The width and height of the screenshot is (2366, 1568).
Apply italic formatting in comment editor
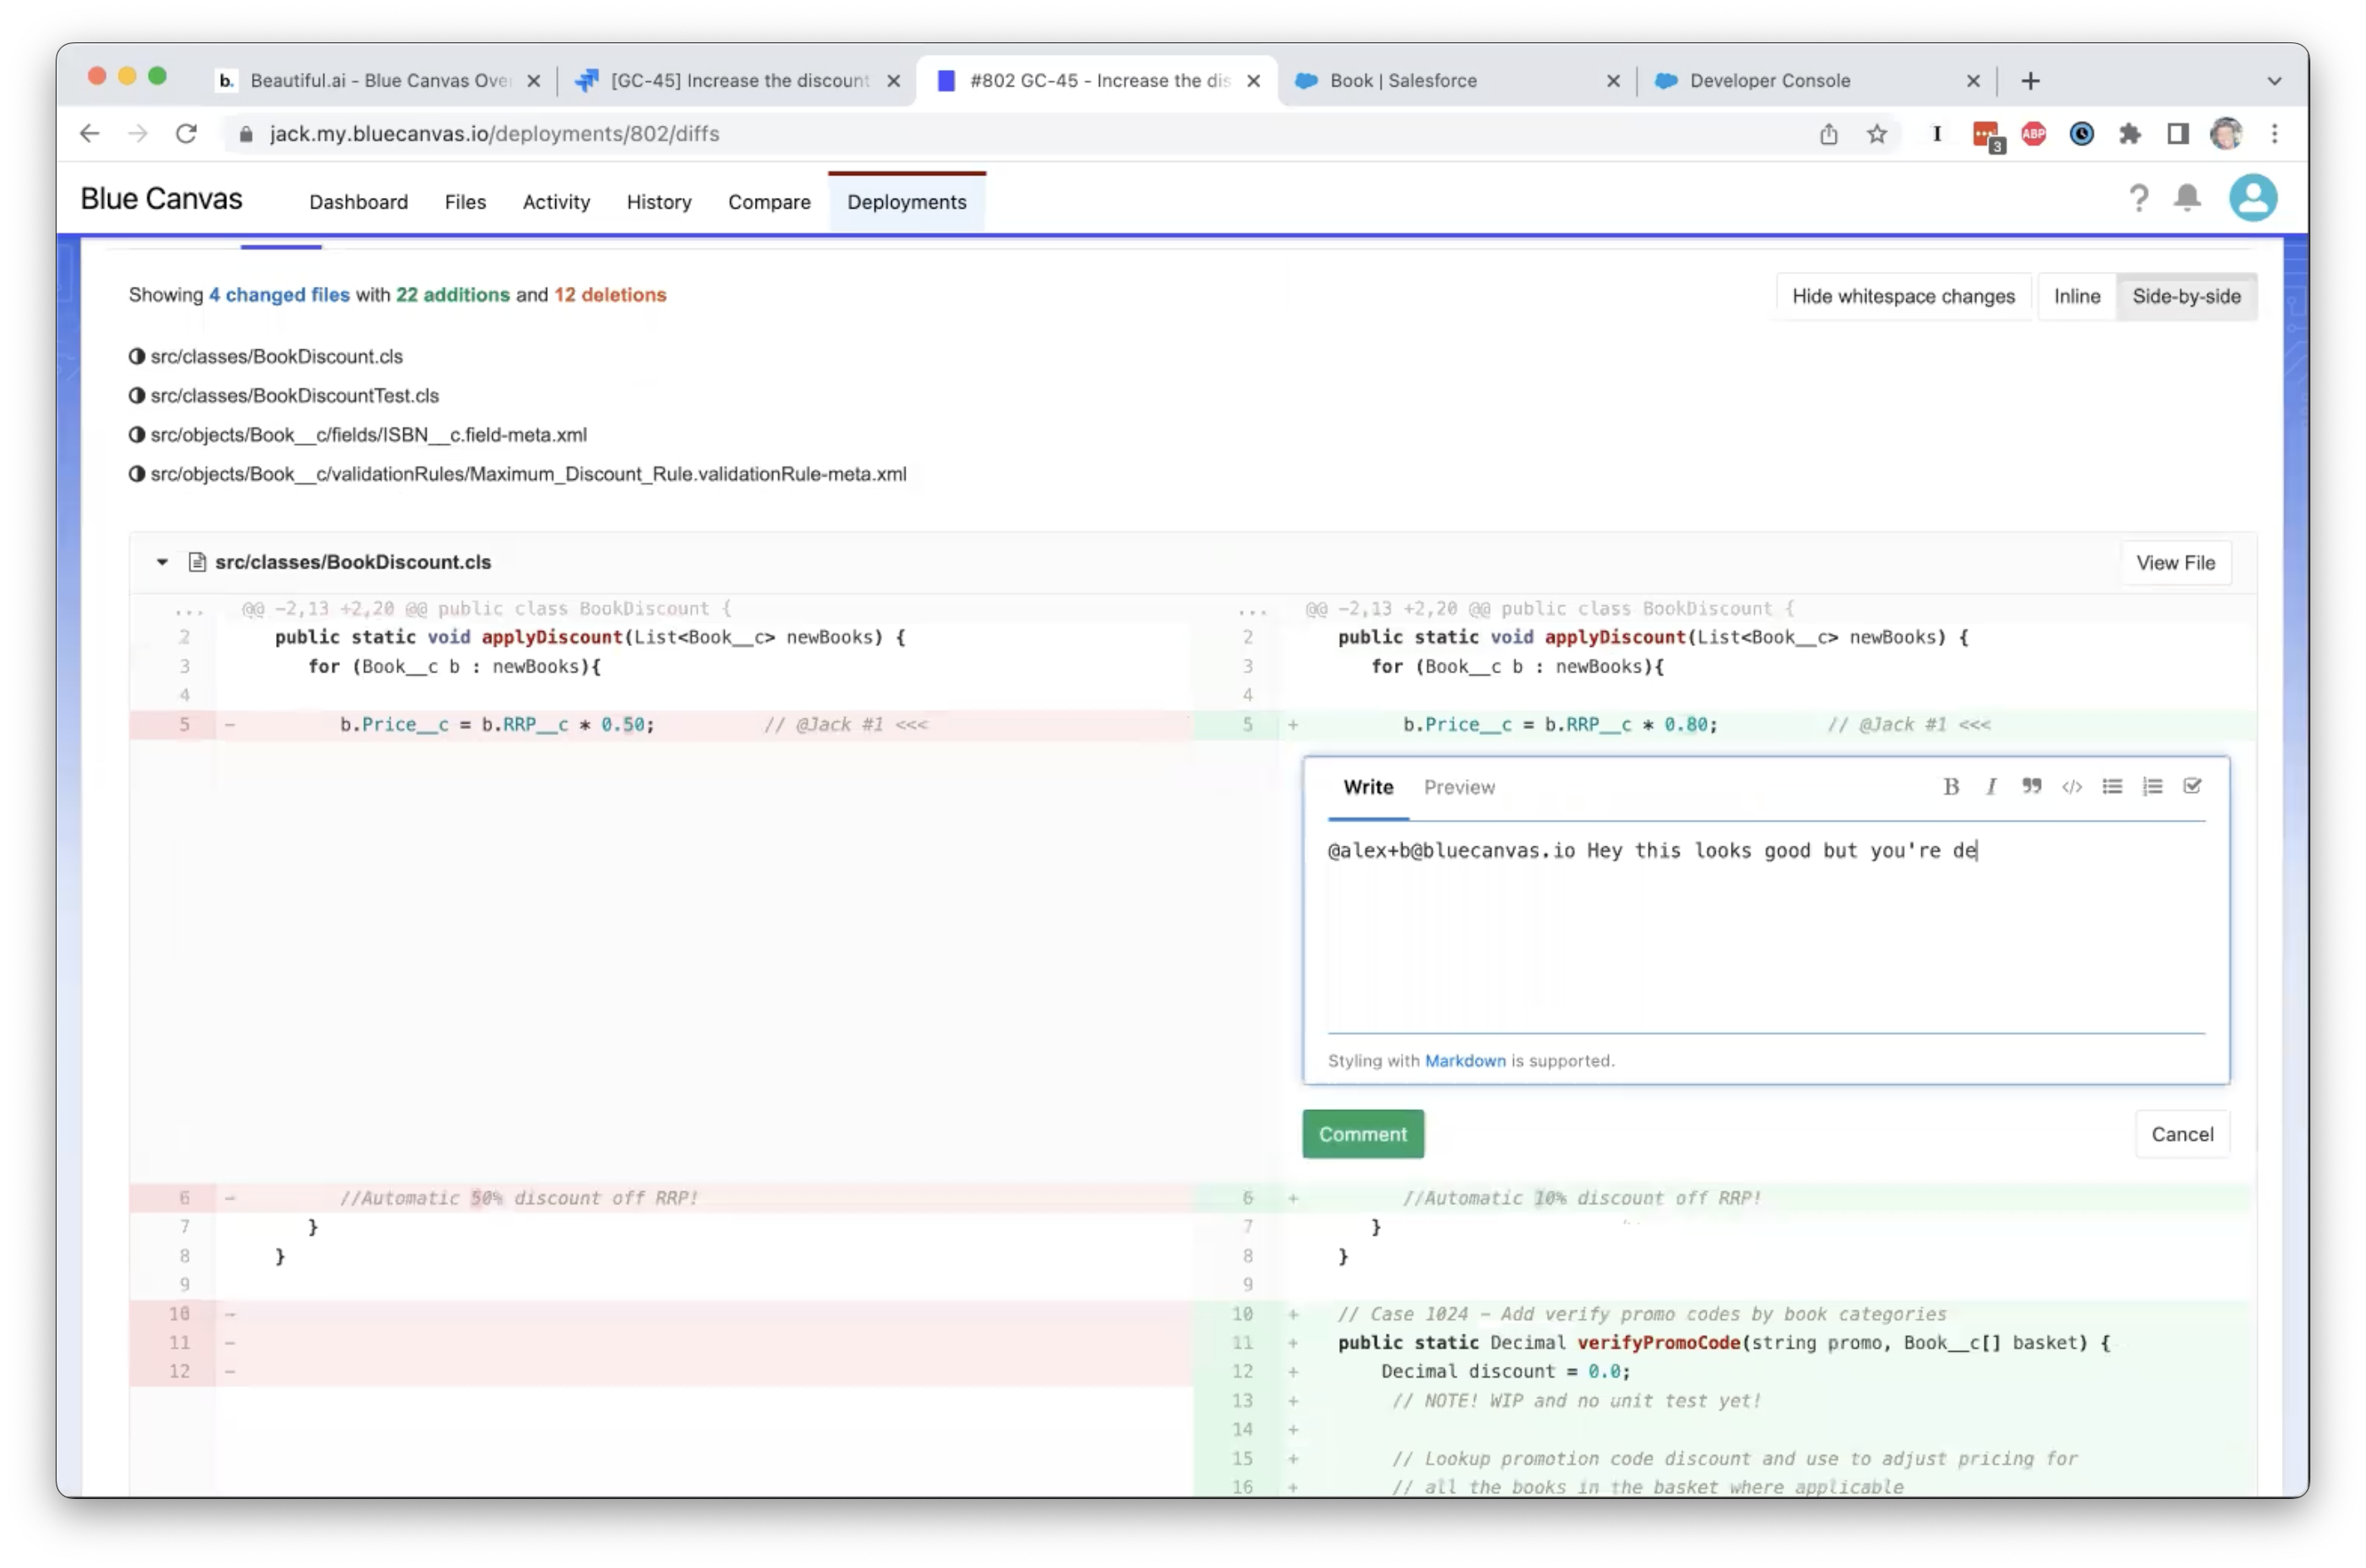pyautogui.click(x=1990, y=787)
